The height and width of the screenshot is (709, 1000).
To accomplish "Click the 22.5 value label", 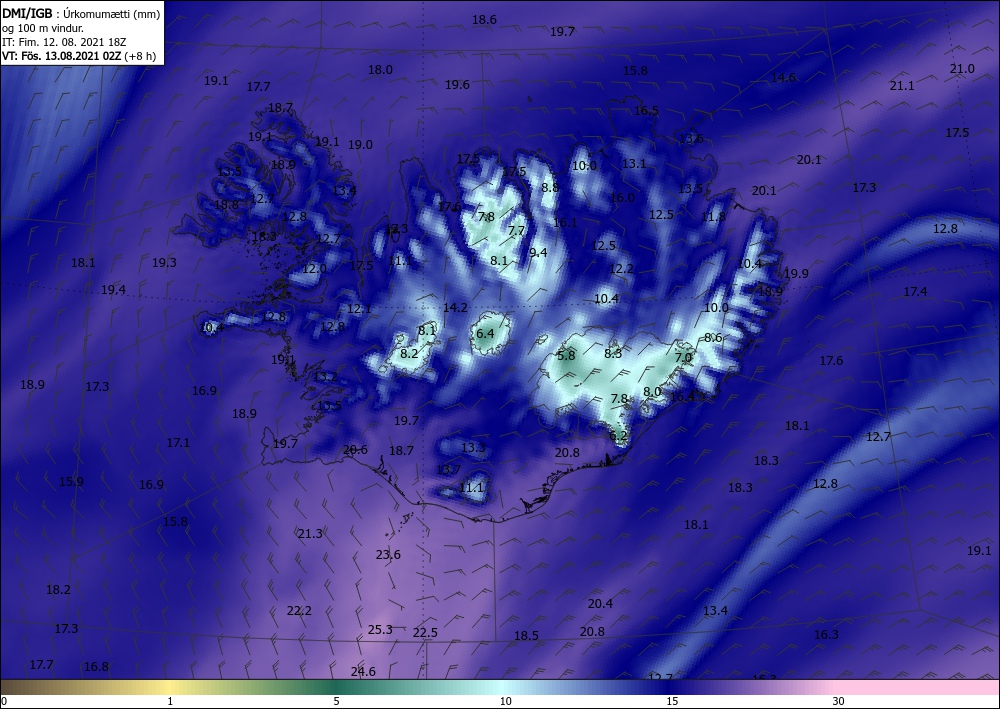I will tap(425, 632).
